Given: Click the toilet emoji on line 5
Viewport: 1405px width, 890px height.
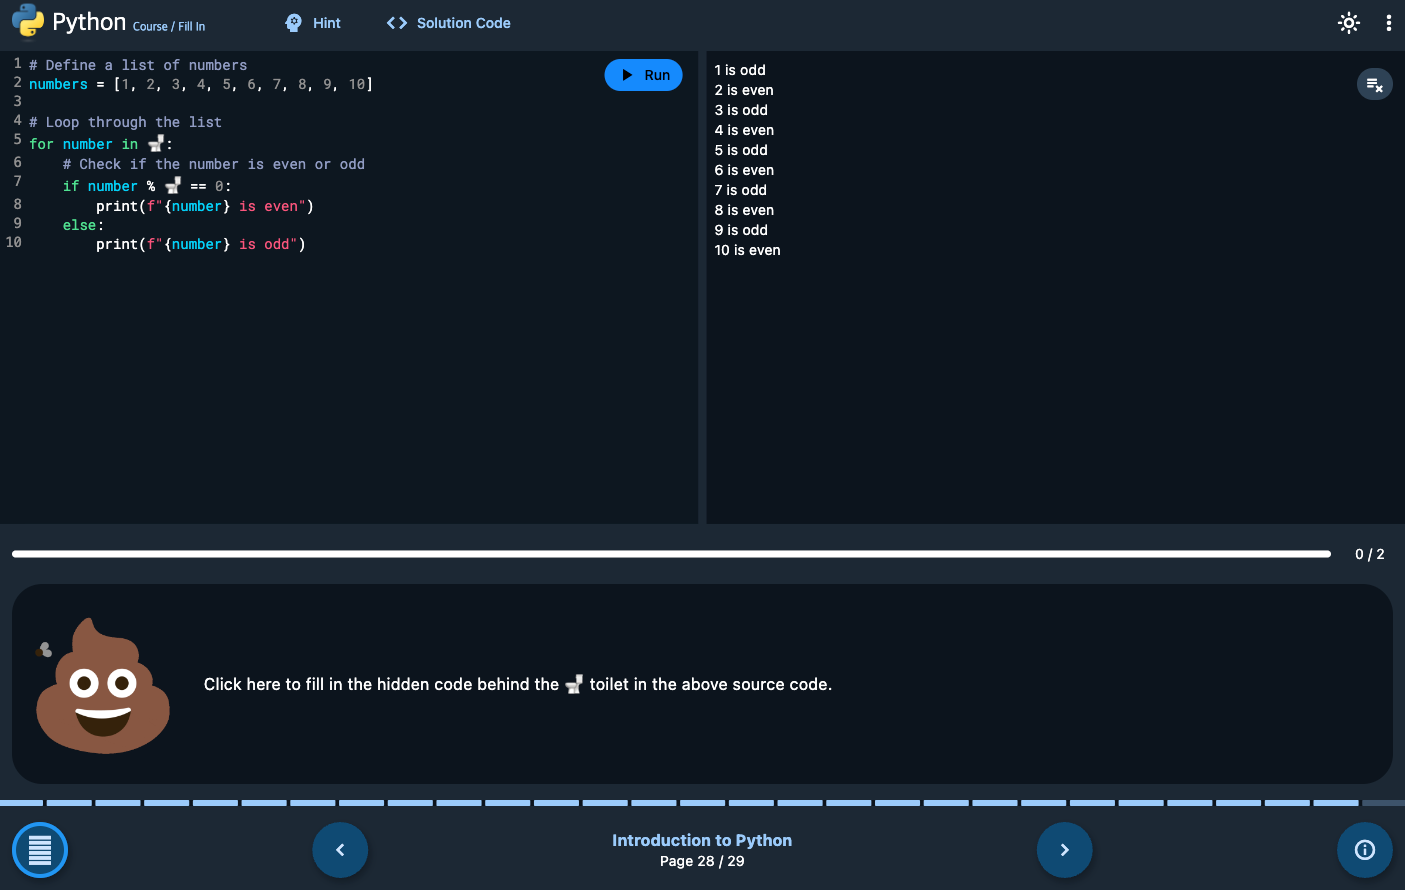Looking at the screenshot, I should pos(156,143).
